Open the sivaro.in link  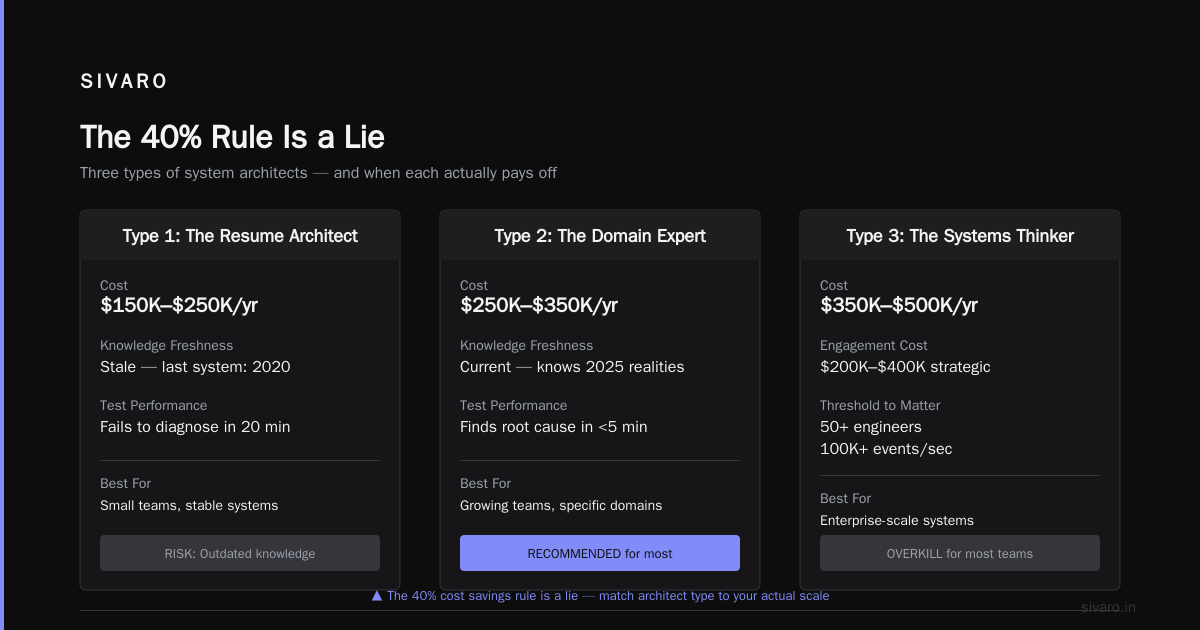coord(1109,607)
